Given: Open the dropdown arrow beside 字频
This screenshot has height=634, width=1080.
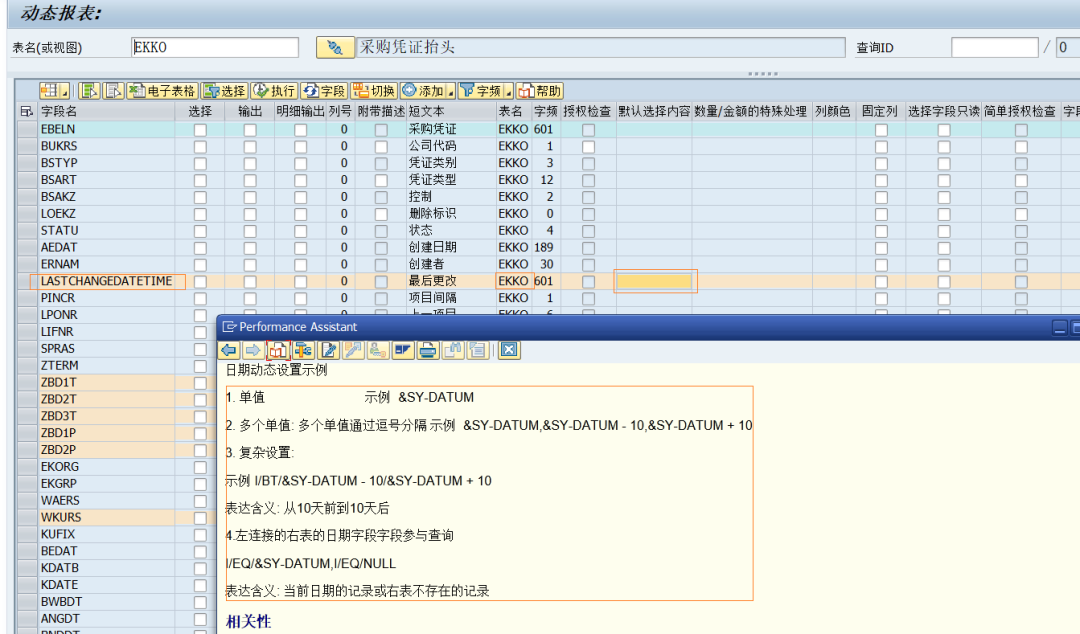Looking at the screenshot, I should click(x=509, y=91).
